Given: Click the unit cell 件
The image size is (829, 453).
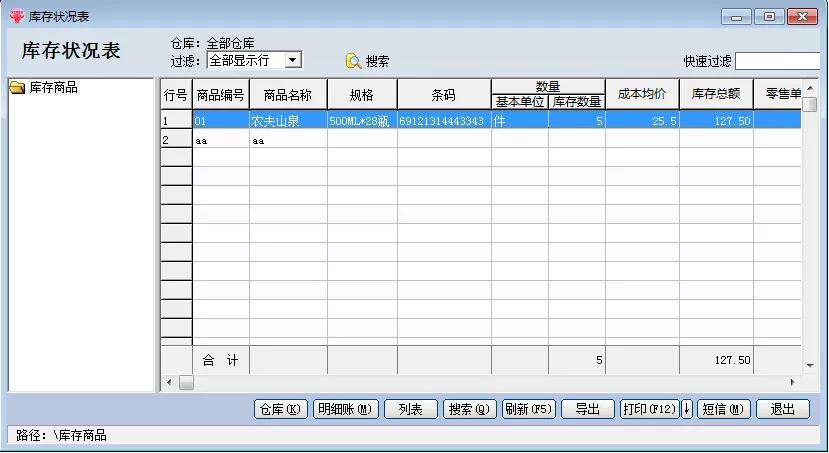Looking at the screenshot, I should [520, 121].
